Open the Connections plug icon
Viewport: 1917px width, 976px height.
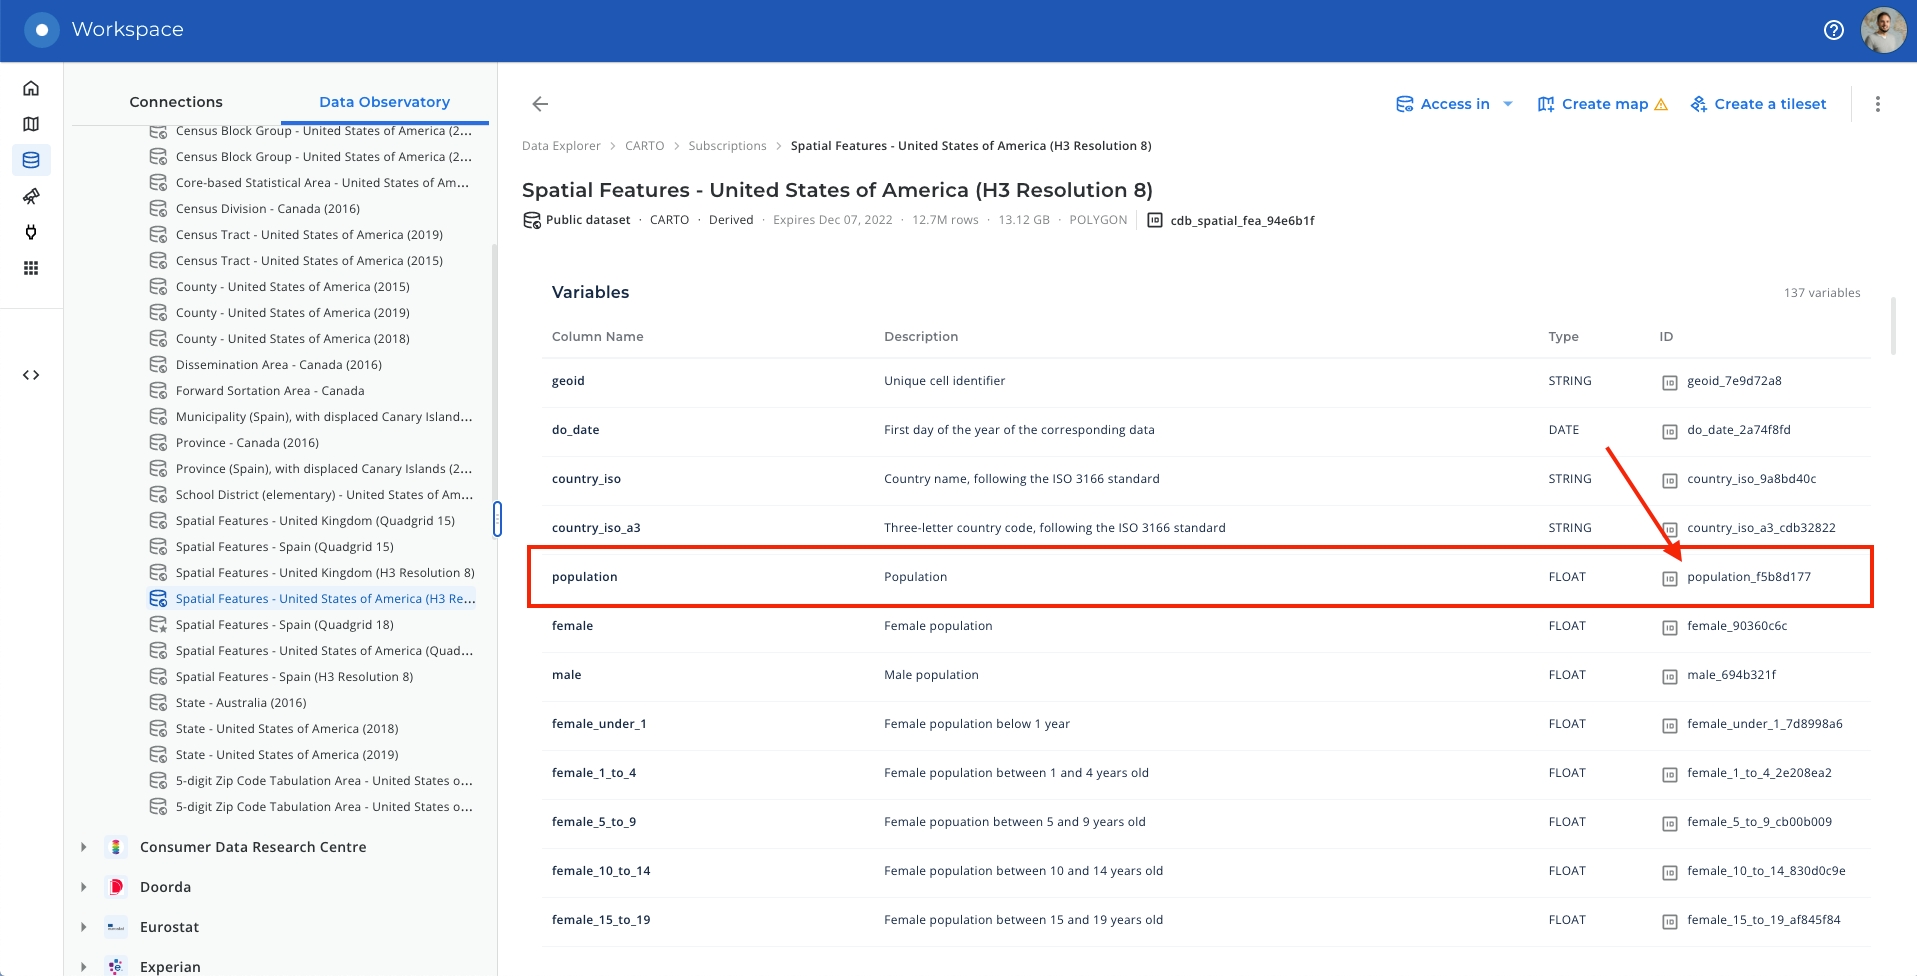(x=31, y=232)
